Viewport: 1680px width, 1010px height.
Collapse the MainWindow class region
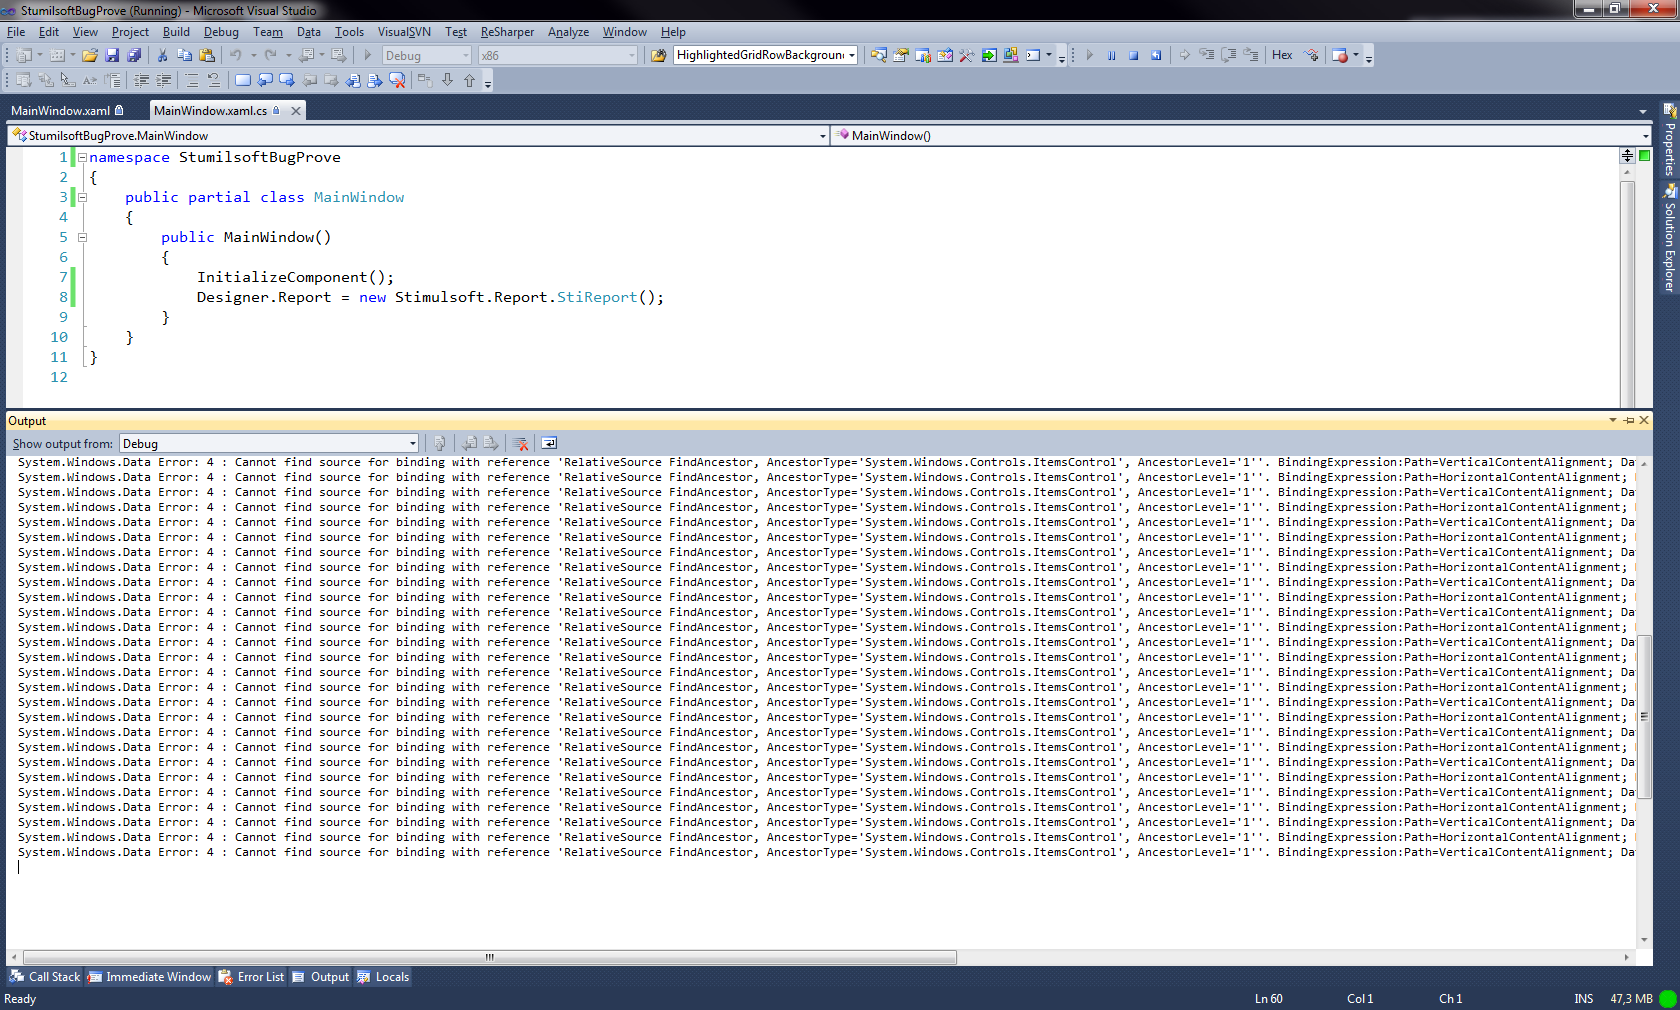pos(83,198)
